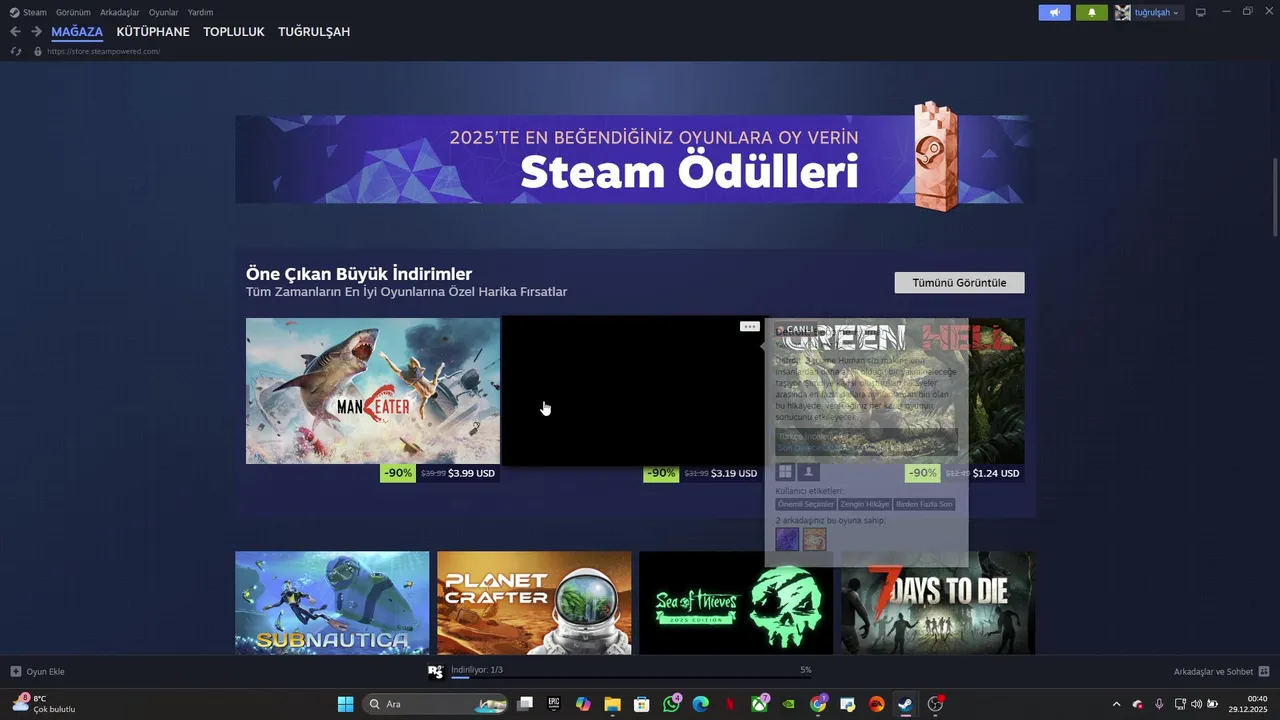Open the Planet Crafter game capsule

pos(534,603)
